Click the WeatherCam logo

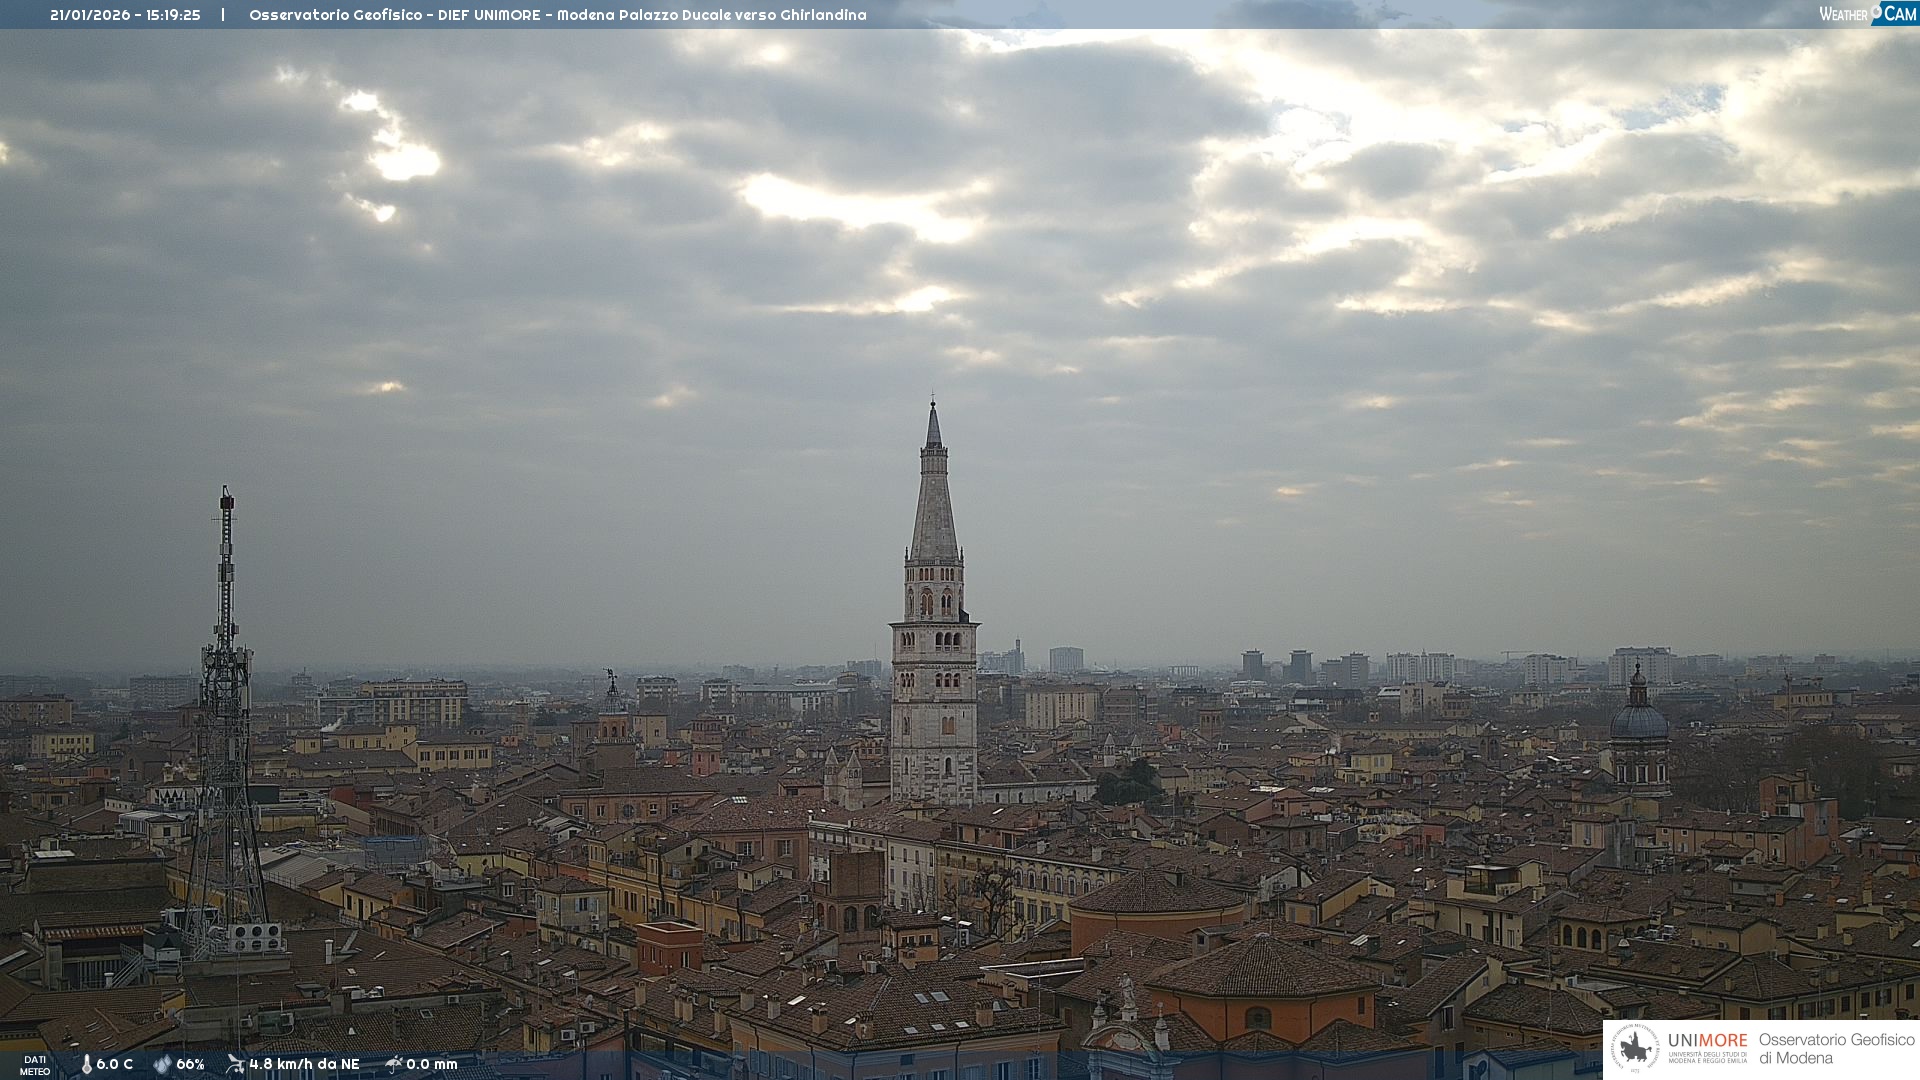click(1867, 14)
